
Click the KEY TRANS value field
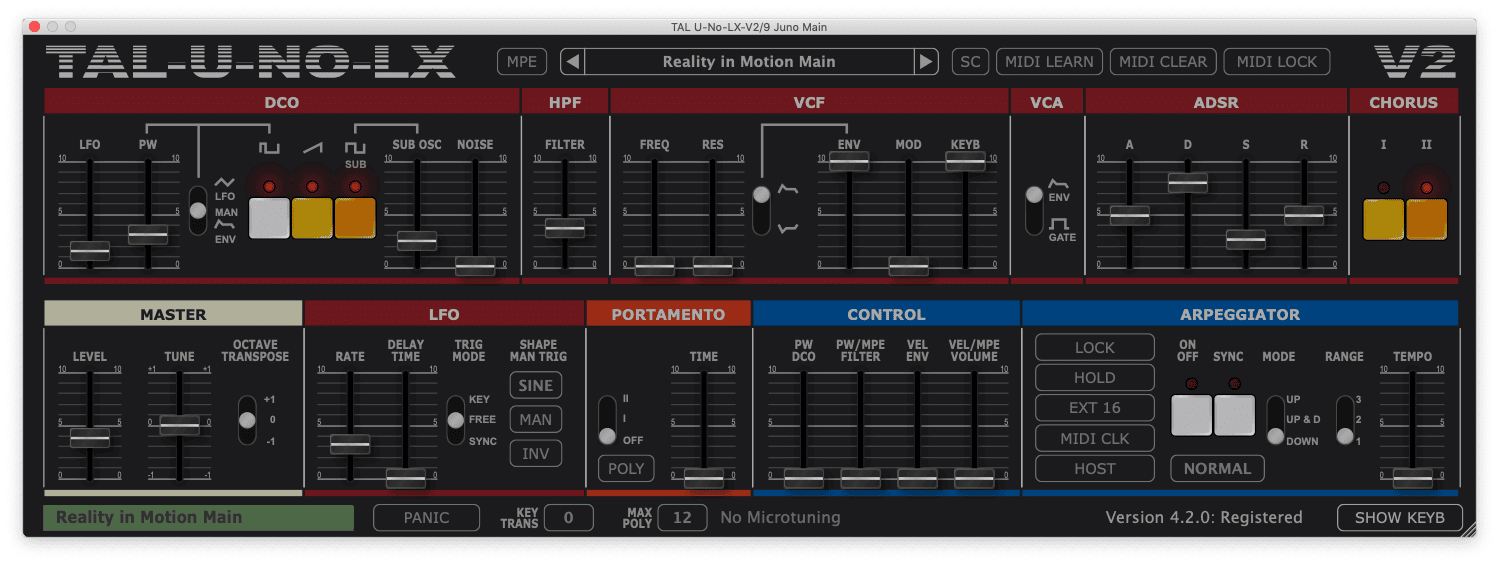click(568, 518)
